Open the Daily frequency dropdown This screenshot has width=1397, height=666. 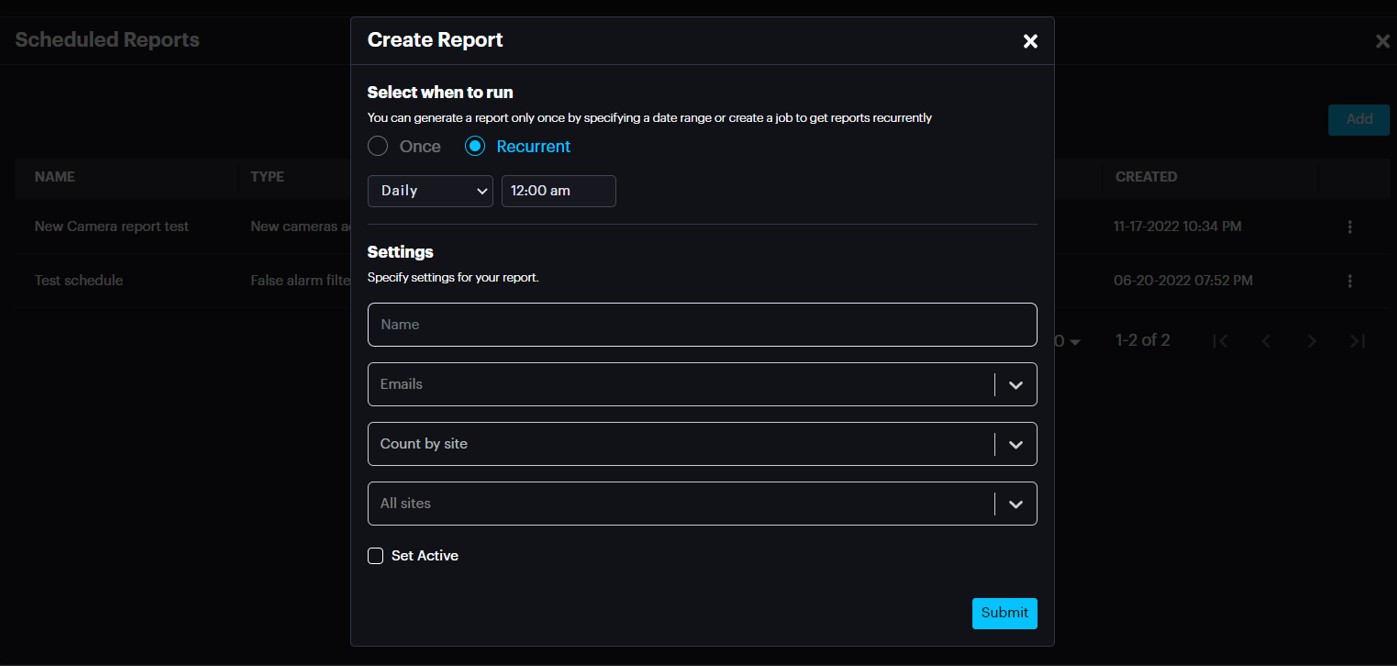tap(430, 191)
